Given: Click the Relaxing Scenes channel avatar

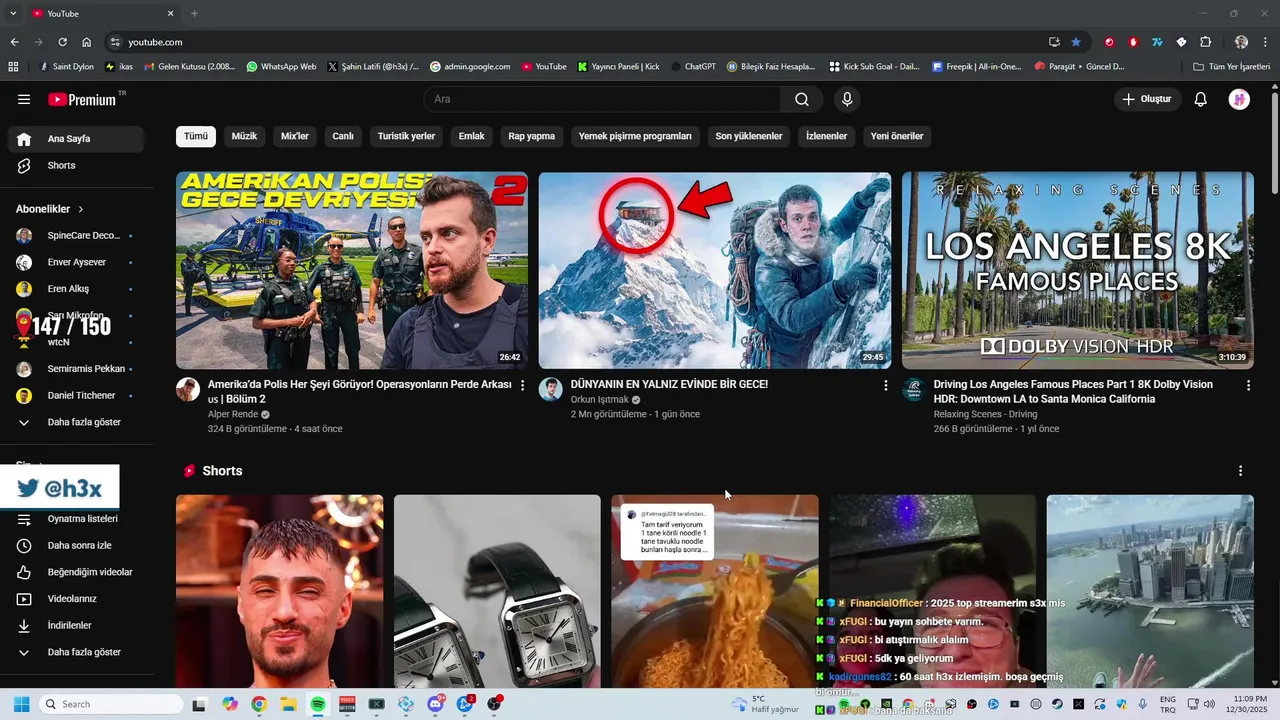Looking at the screenshot, I should [913, 389].
